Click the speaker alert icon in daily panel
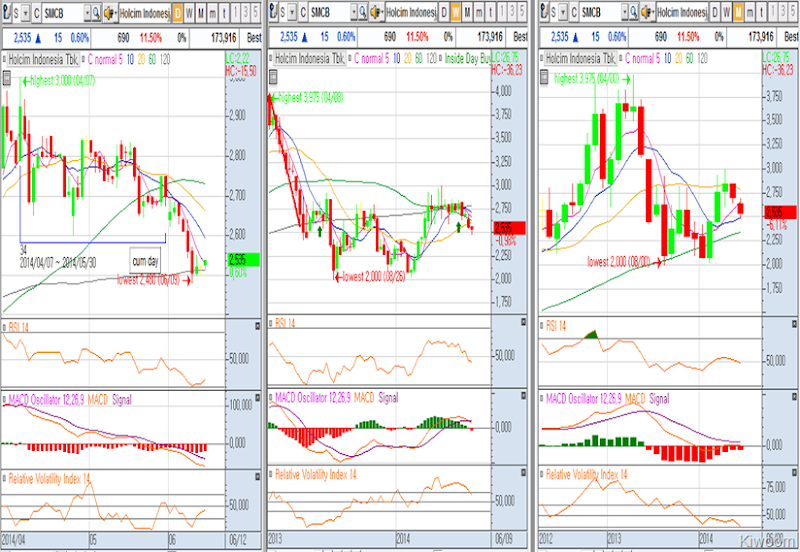Viewport: 800px width, 552px height. pyautogui.click(x=110, y=13)
